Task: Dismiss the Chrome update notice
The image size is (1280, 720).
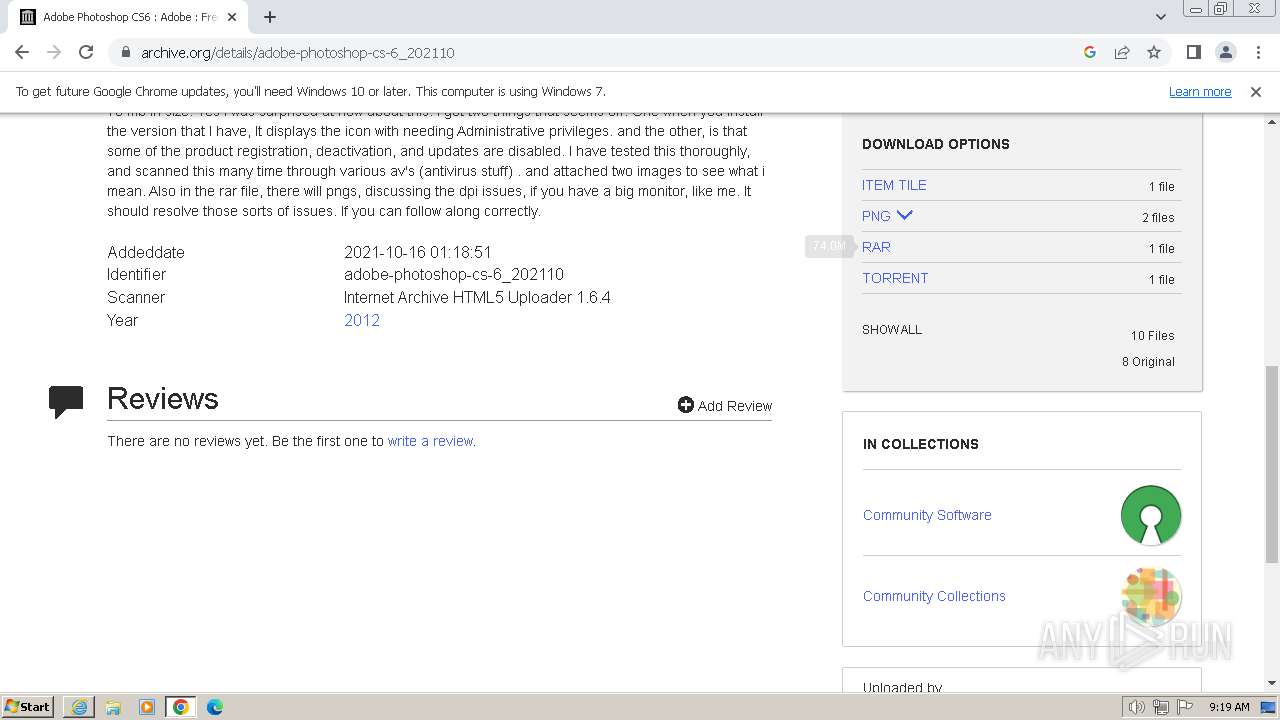Action: point(1255,91)
